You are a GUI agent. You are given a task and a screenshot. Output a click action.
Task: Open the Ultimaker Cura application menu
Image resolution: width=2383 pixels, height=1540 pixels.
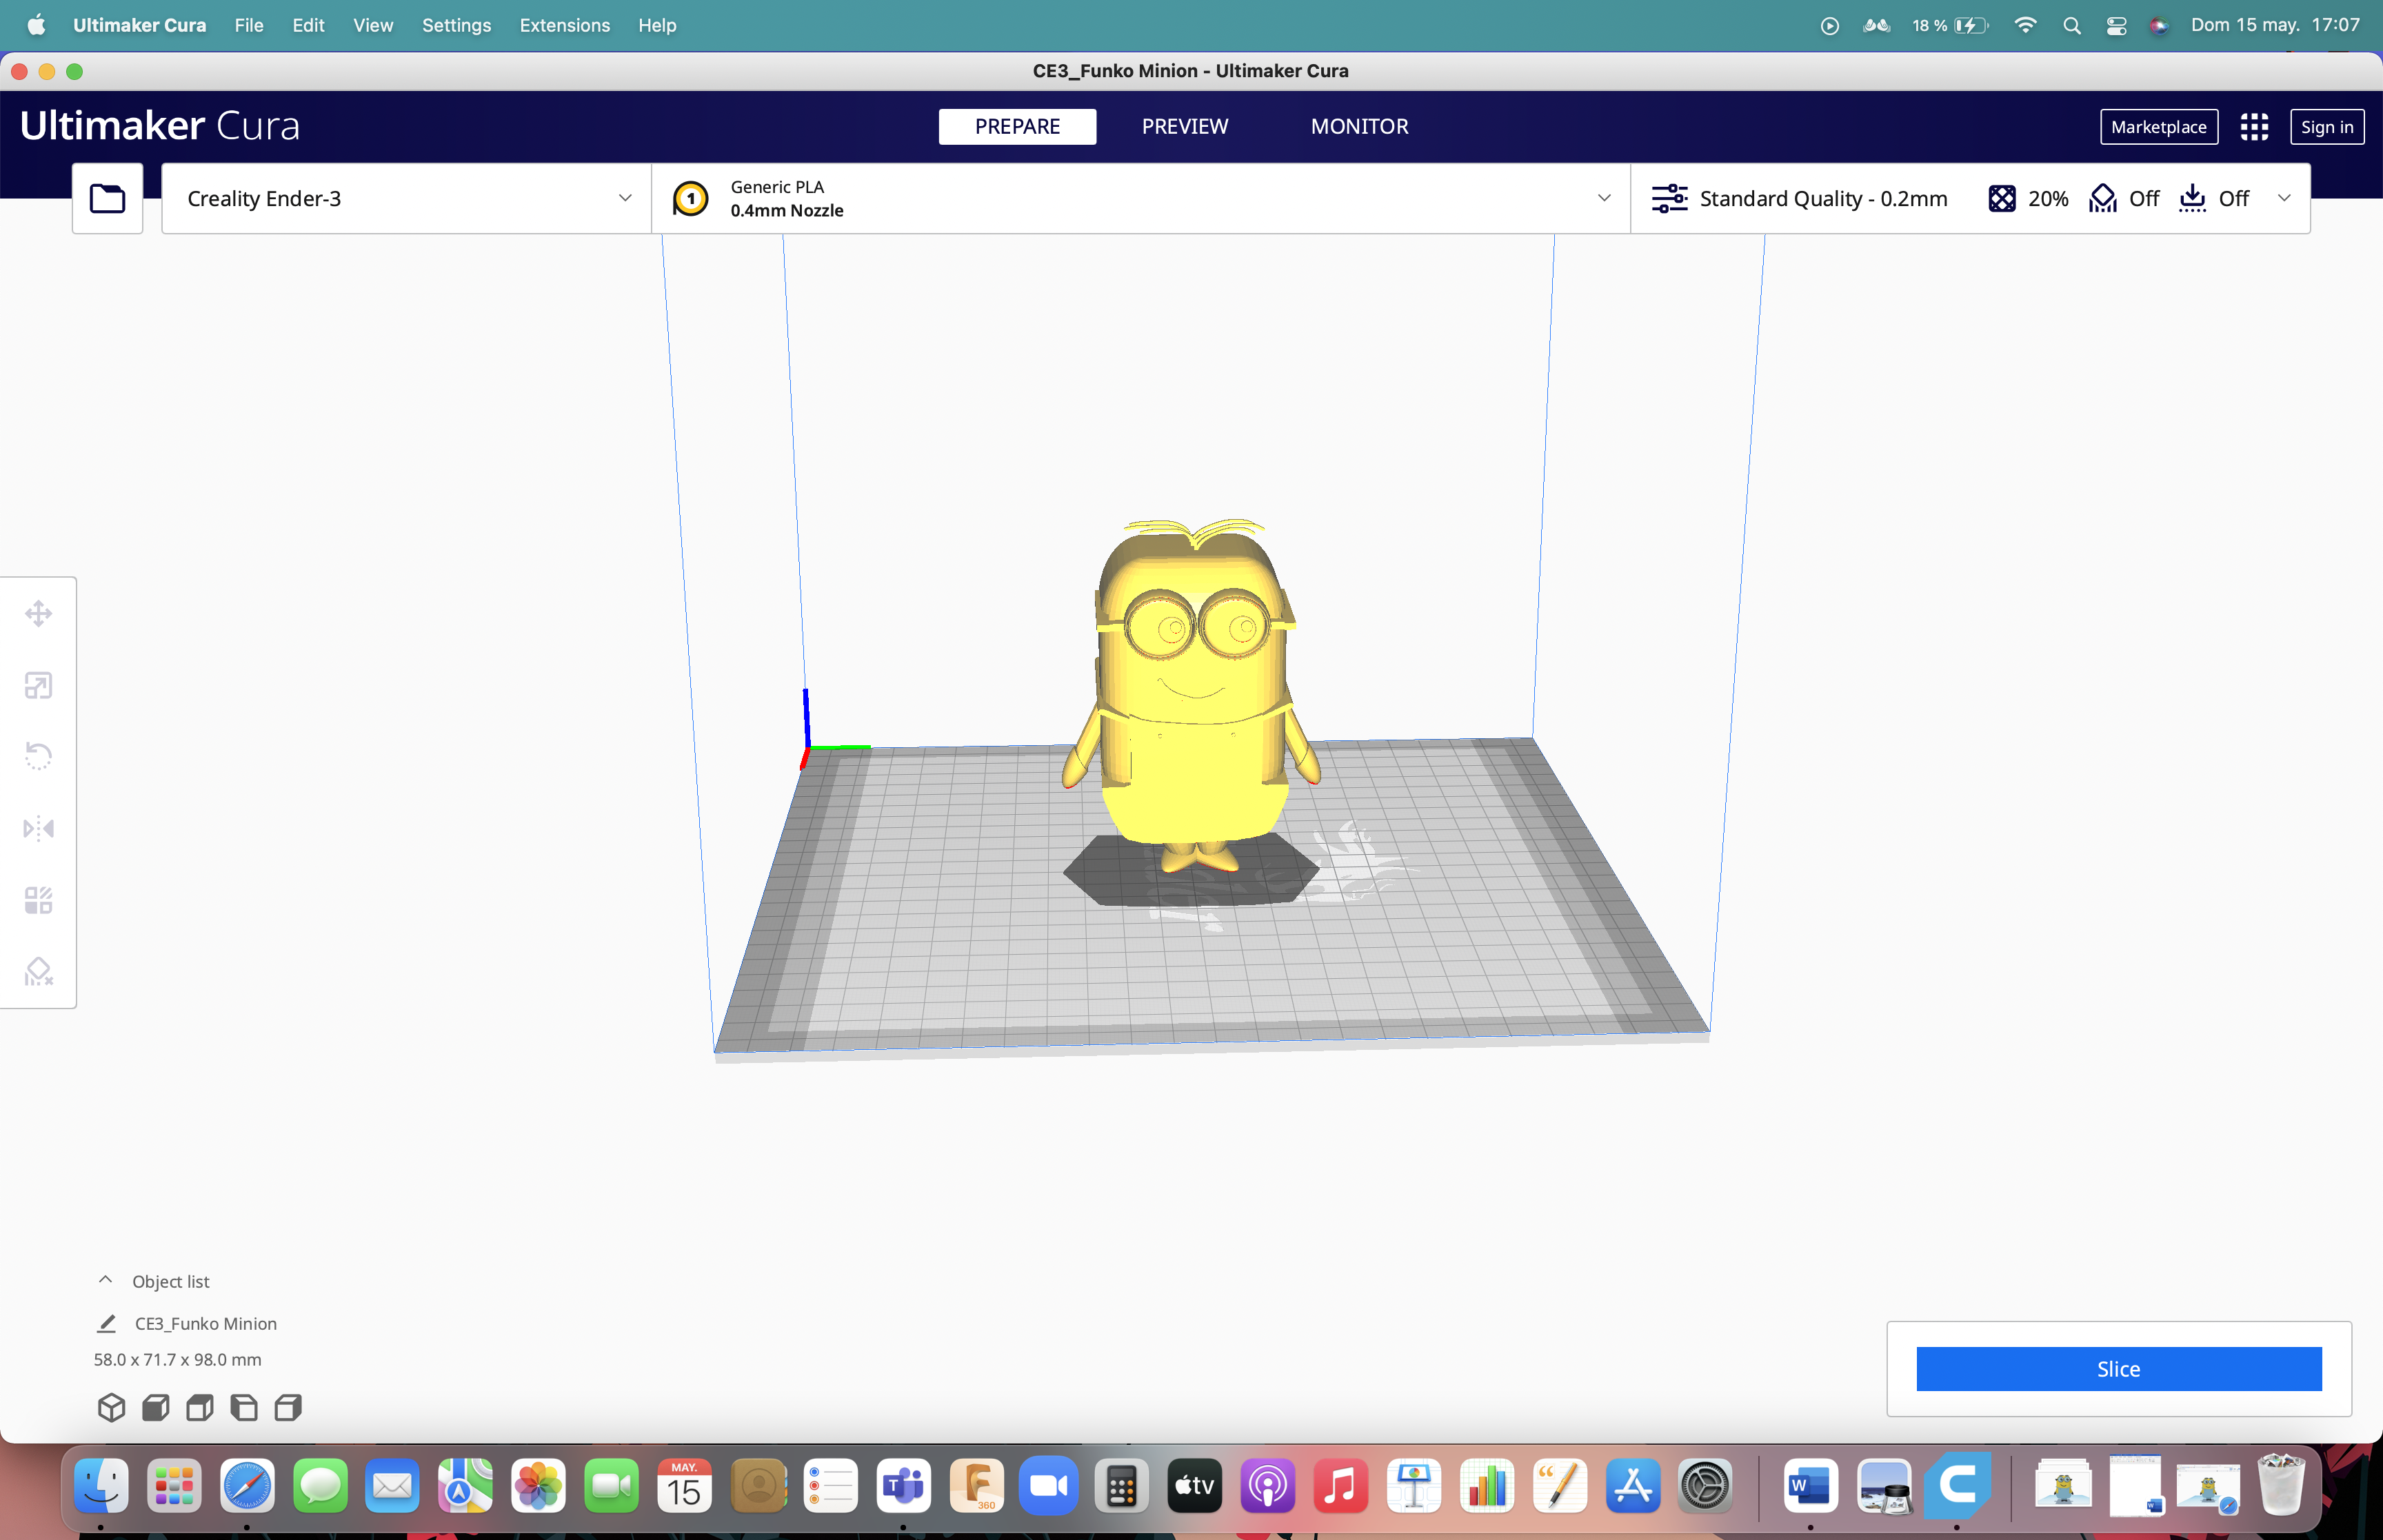pos(139,26)
